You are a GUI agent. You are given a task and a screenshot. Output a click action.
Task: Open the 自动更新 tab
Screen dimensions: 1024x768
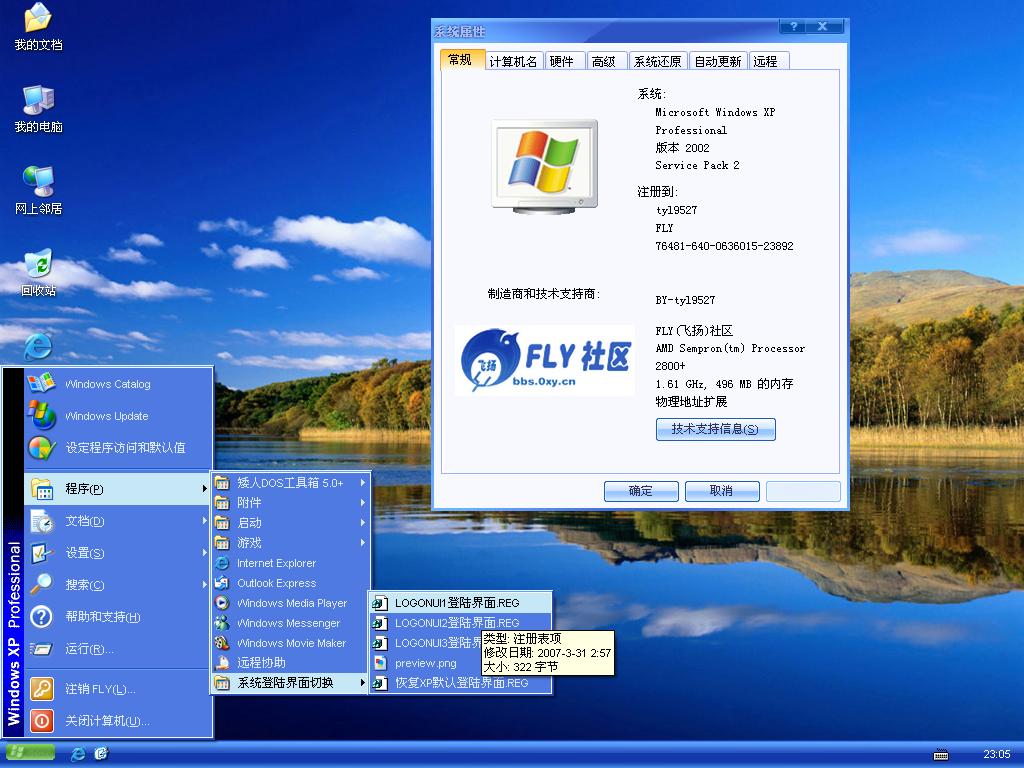[718, 61]
